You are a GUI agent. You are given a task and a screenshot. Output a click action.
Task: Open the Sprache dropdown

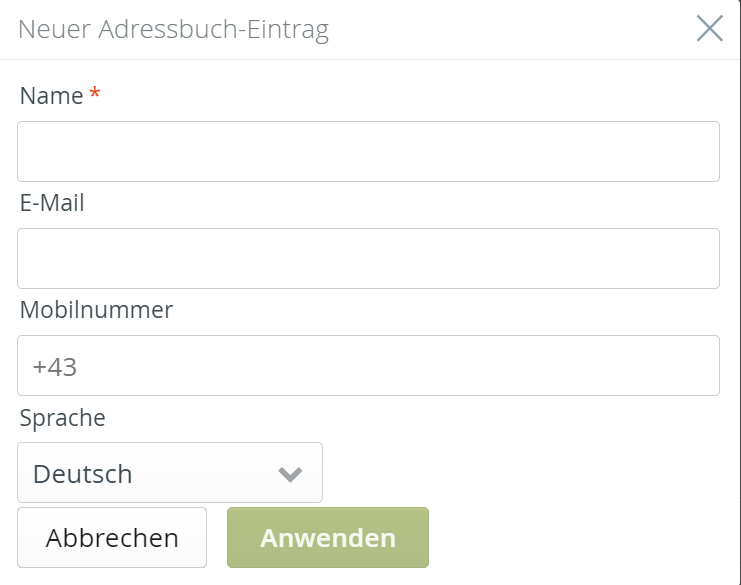[170, 473]
